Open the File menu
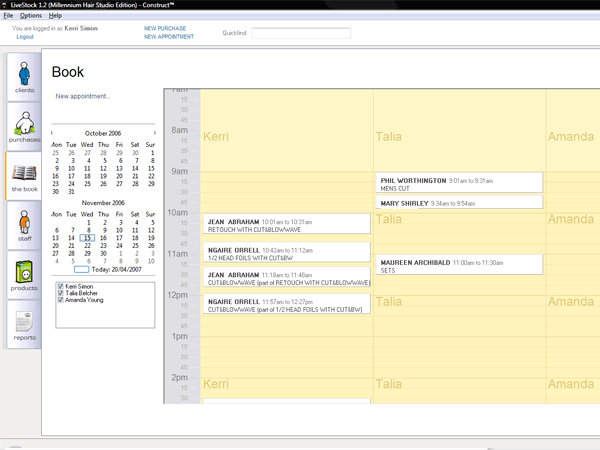The height and width of the screenshot is (450, 600). point(8,16)
